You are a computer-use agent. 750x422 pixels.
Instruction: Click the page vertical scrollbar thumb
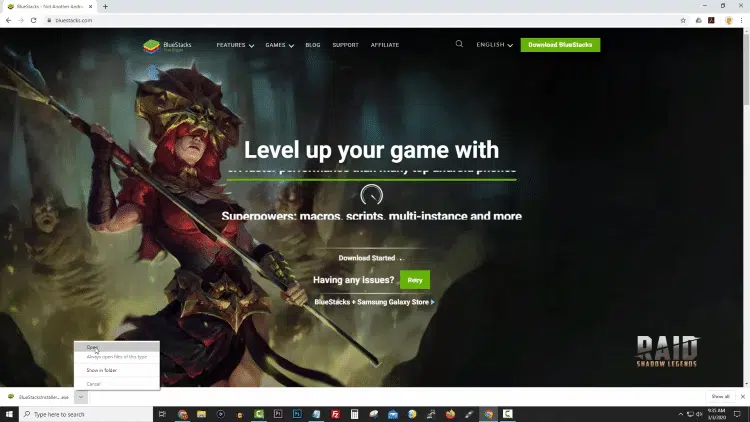746,68
